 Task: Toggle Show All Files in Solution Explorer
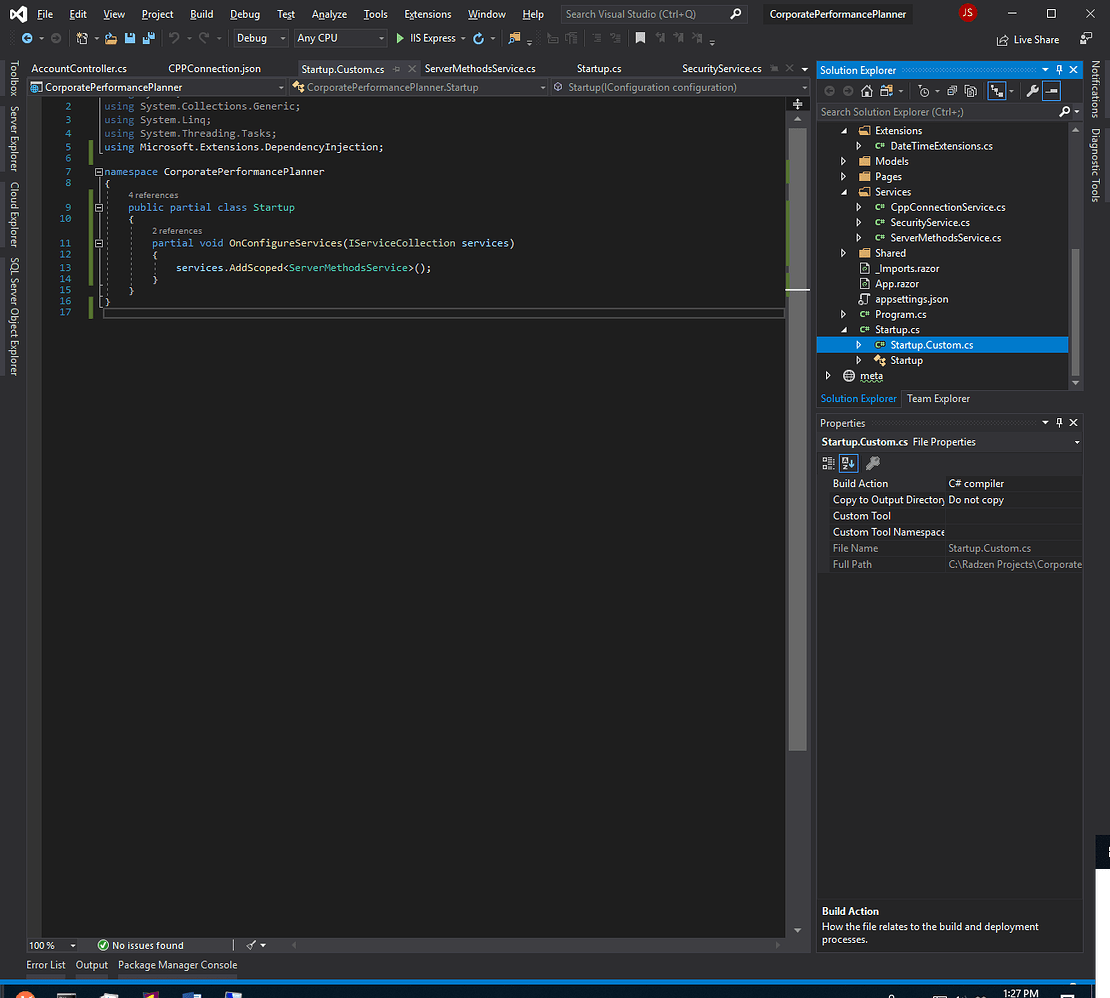[x=971, y=91]
